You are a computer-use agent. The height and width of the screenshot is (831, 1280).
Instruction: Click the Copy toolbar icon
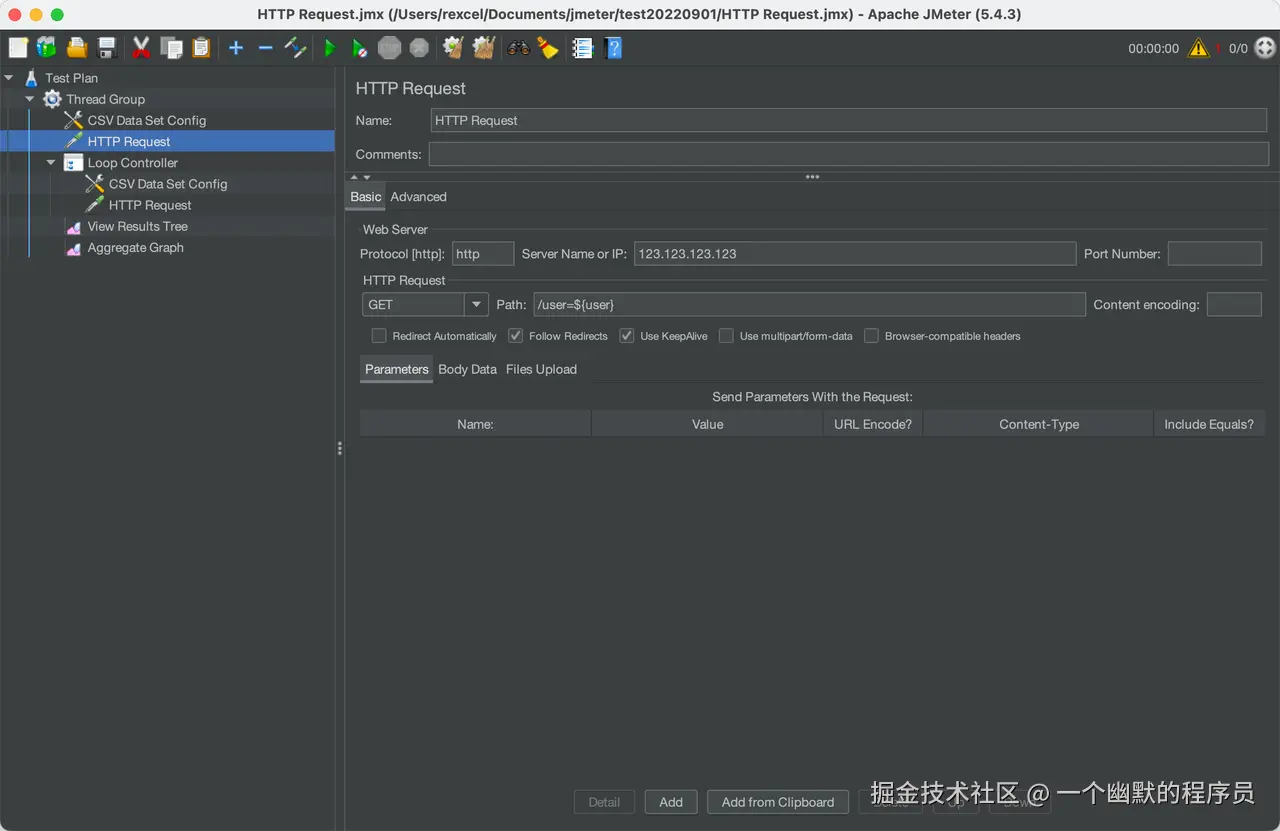(x=172, y=47)
